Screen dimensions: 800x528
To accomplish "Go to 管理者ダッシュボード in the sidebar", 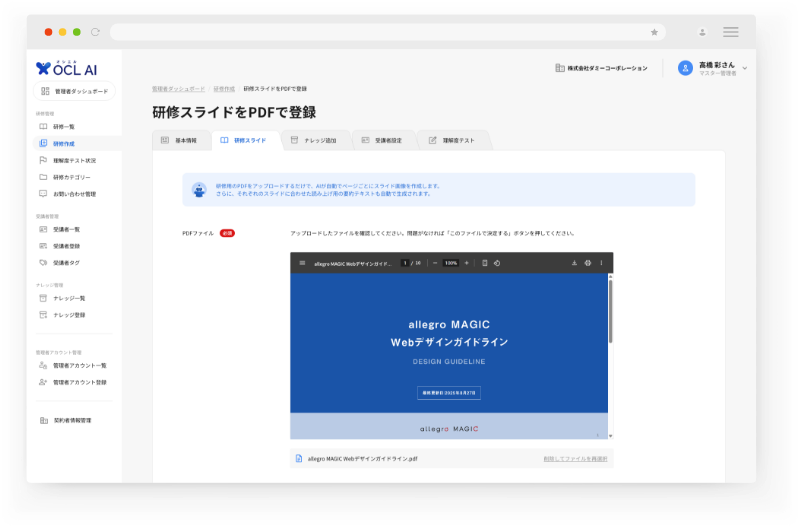I will click(75, 91).
